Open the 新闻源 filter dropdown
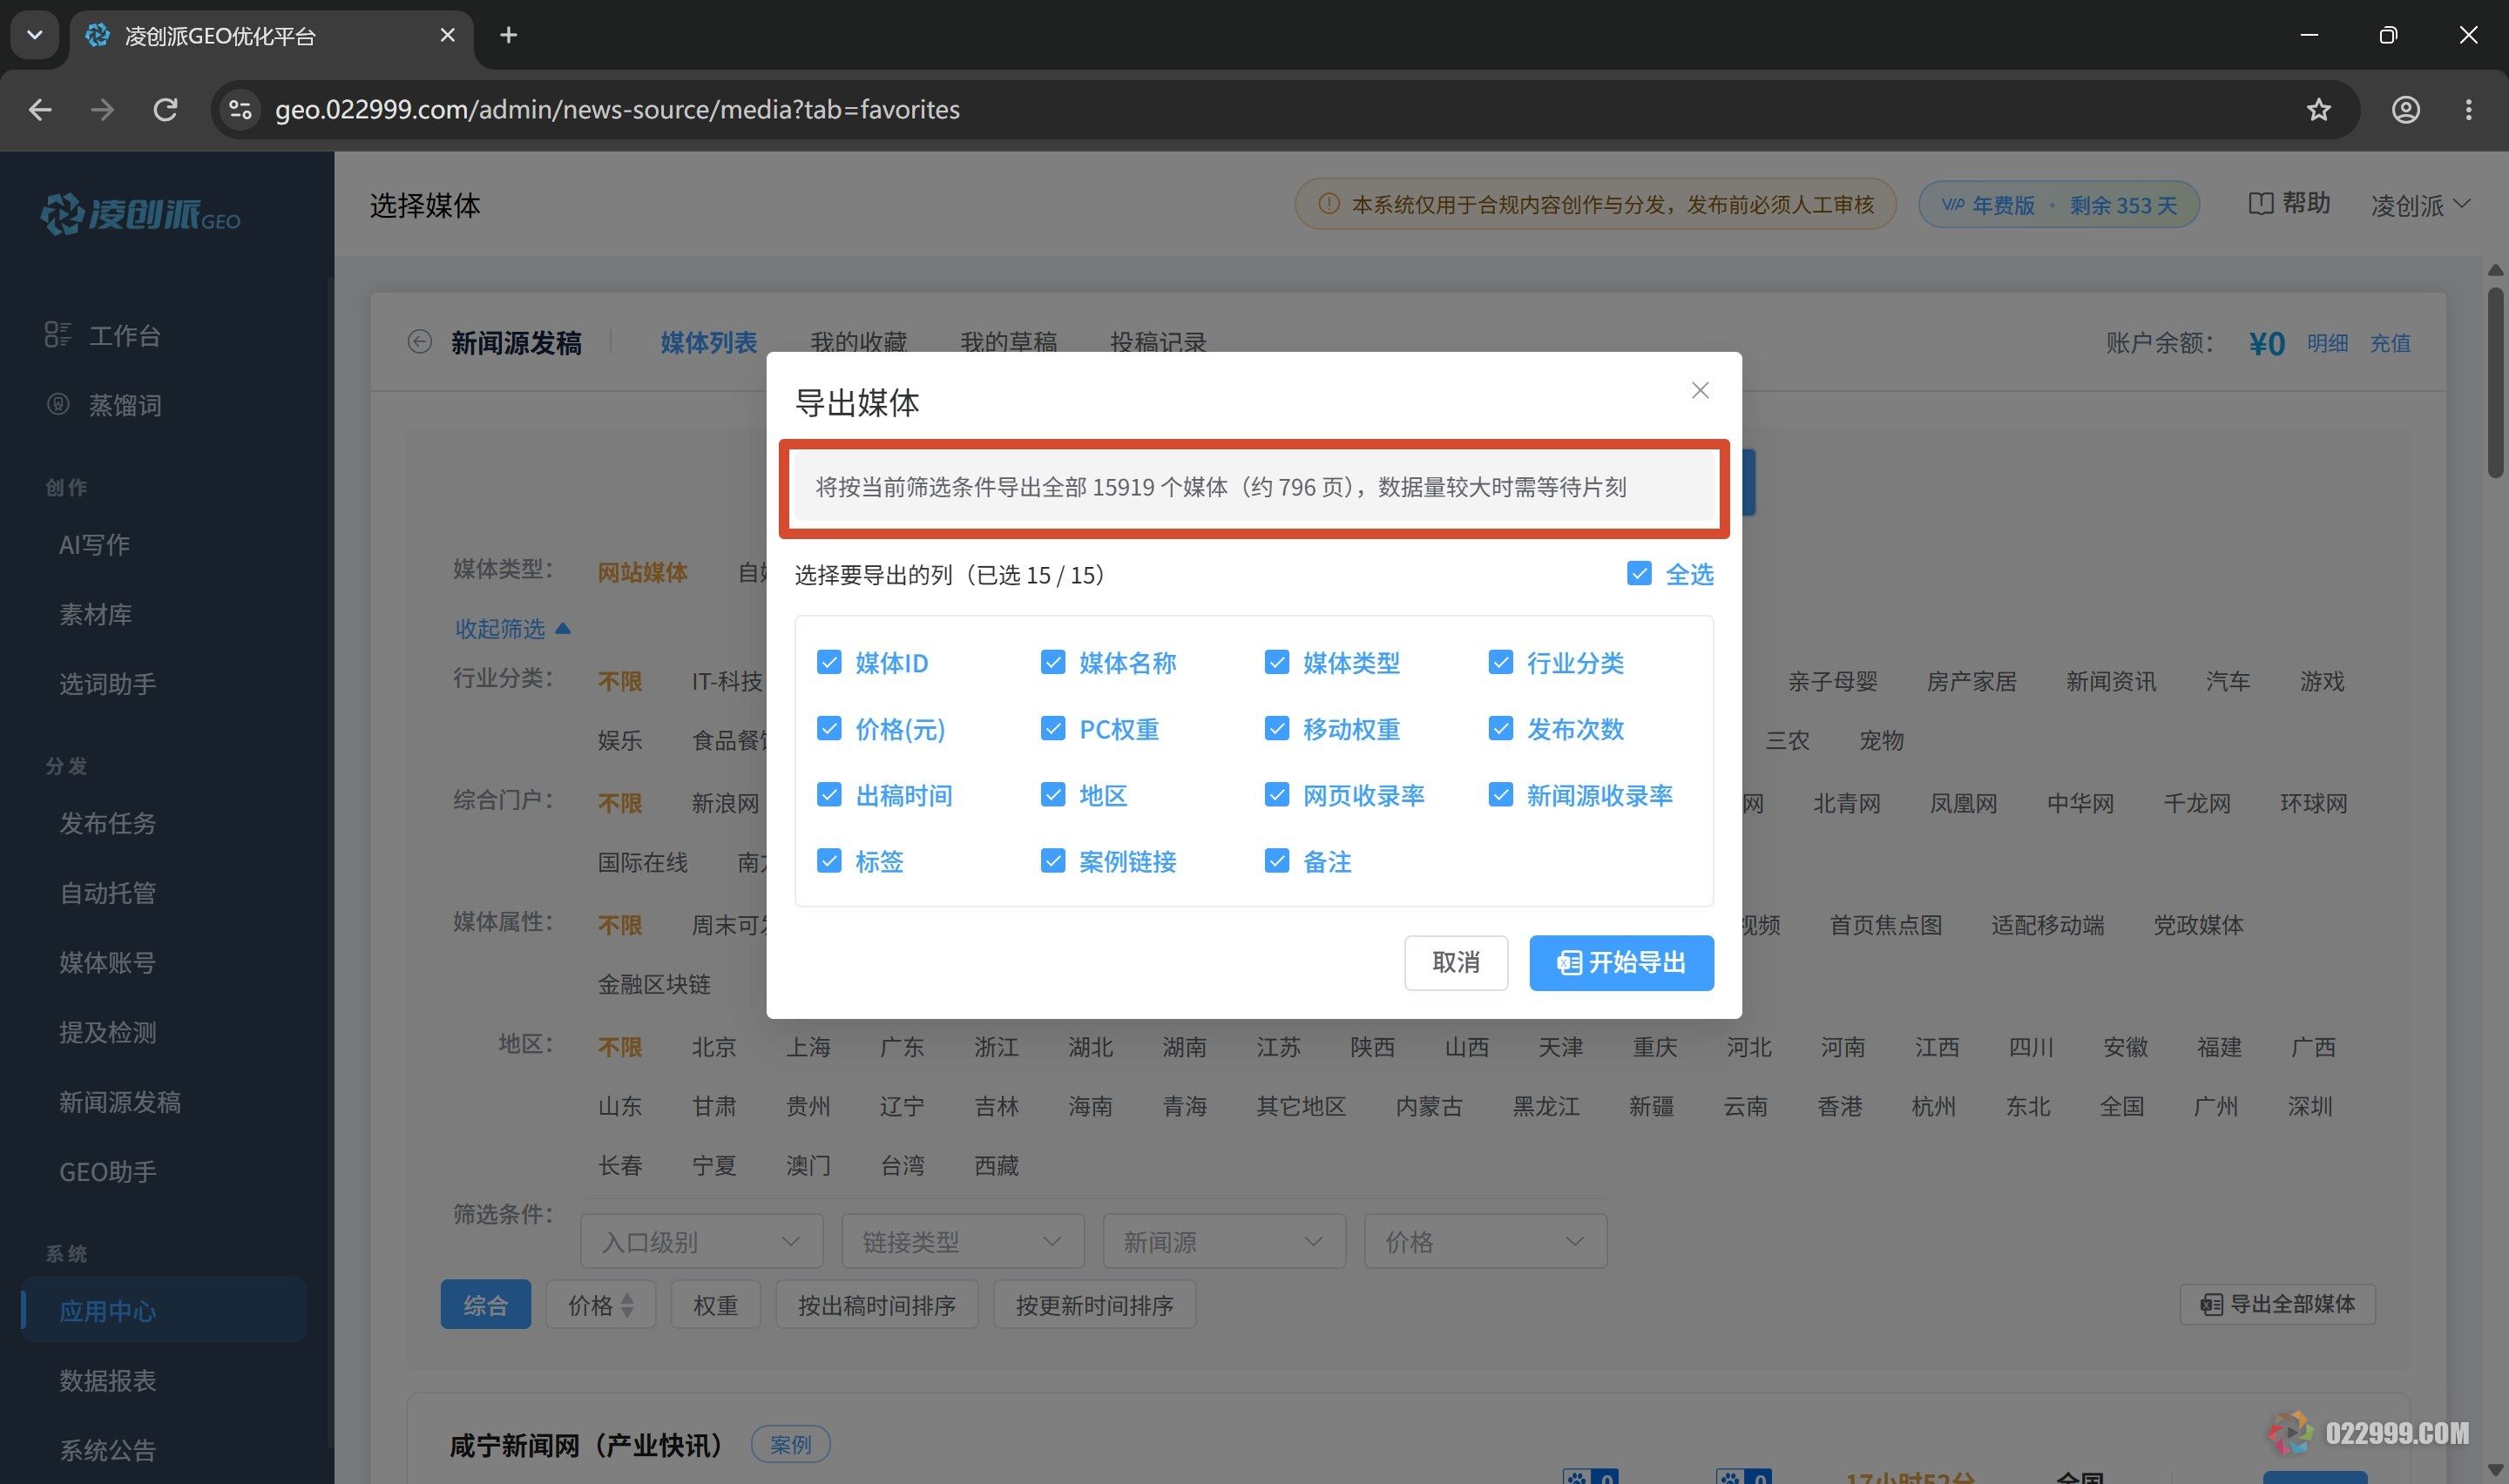This screenshot has width=2509, height=1484. (1224, 1241)
